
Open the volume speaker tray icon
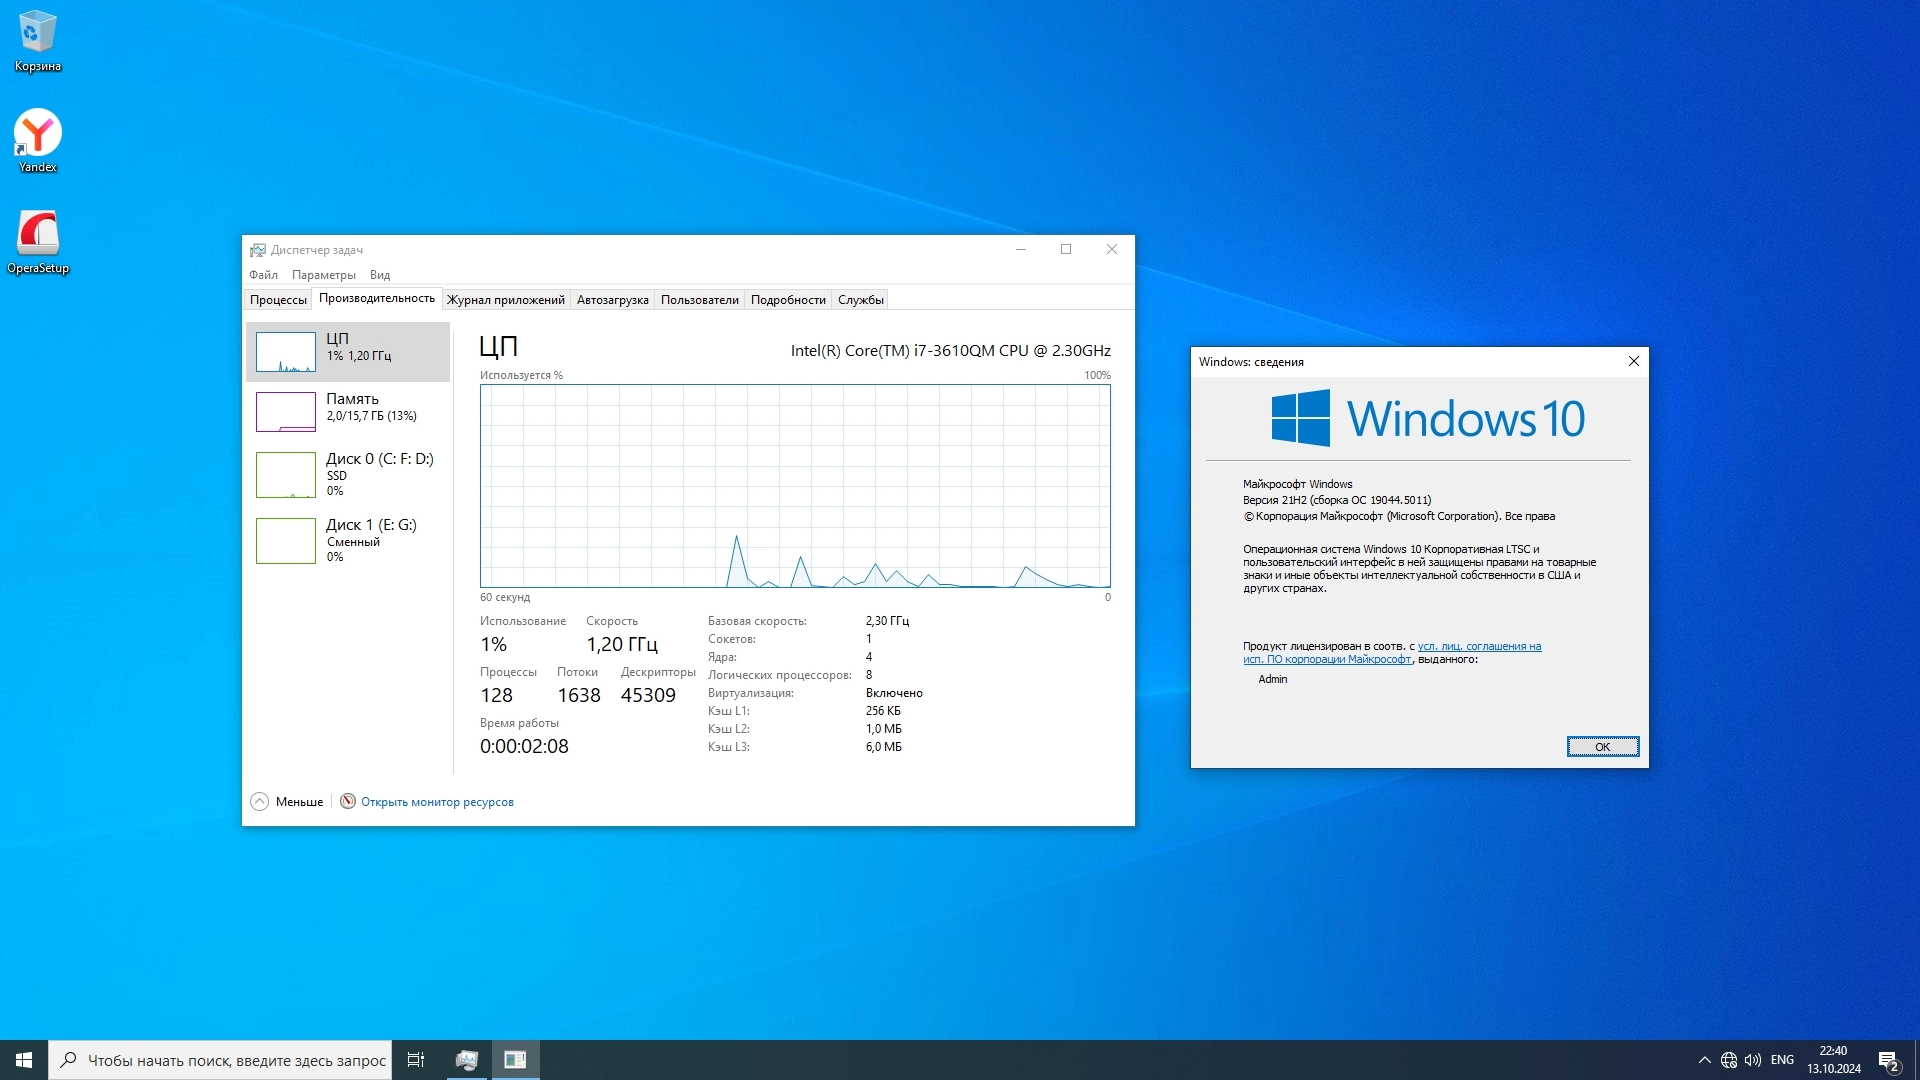tap(1753, 1060)
